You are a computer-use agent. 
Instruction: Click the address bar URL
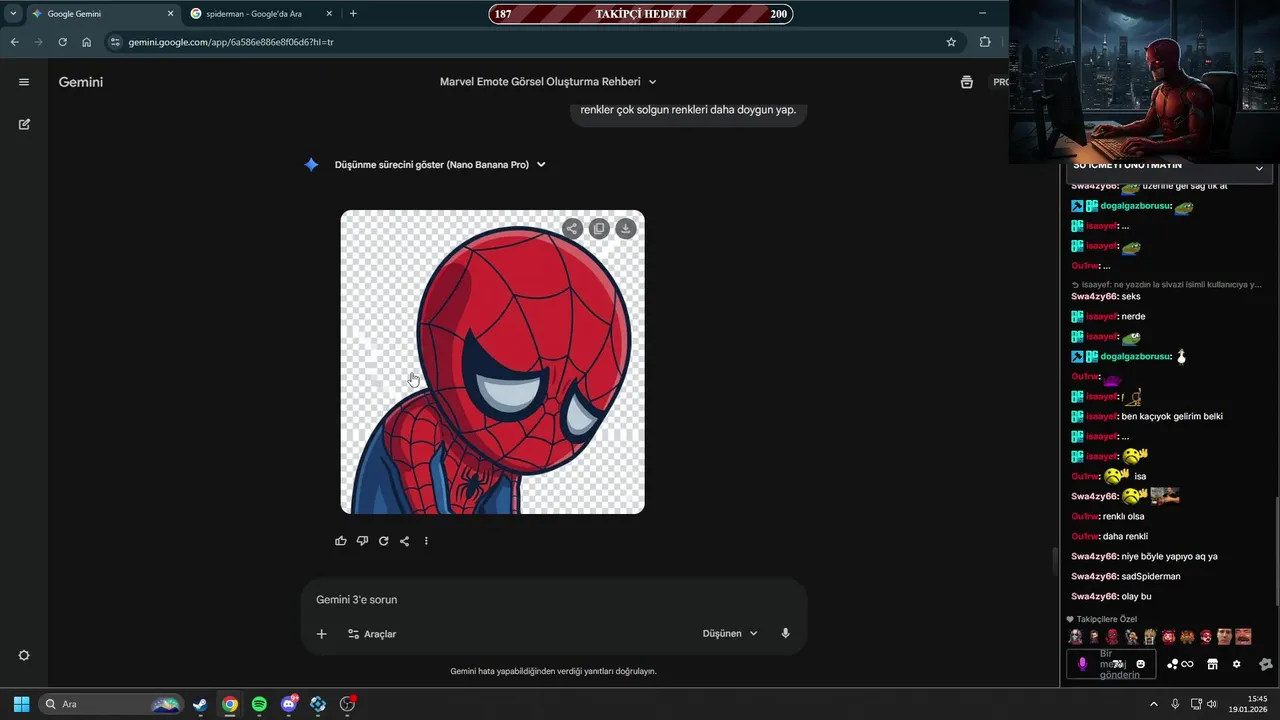point(231,42)
